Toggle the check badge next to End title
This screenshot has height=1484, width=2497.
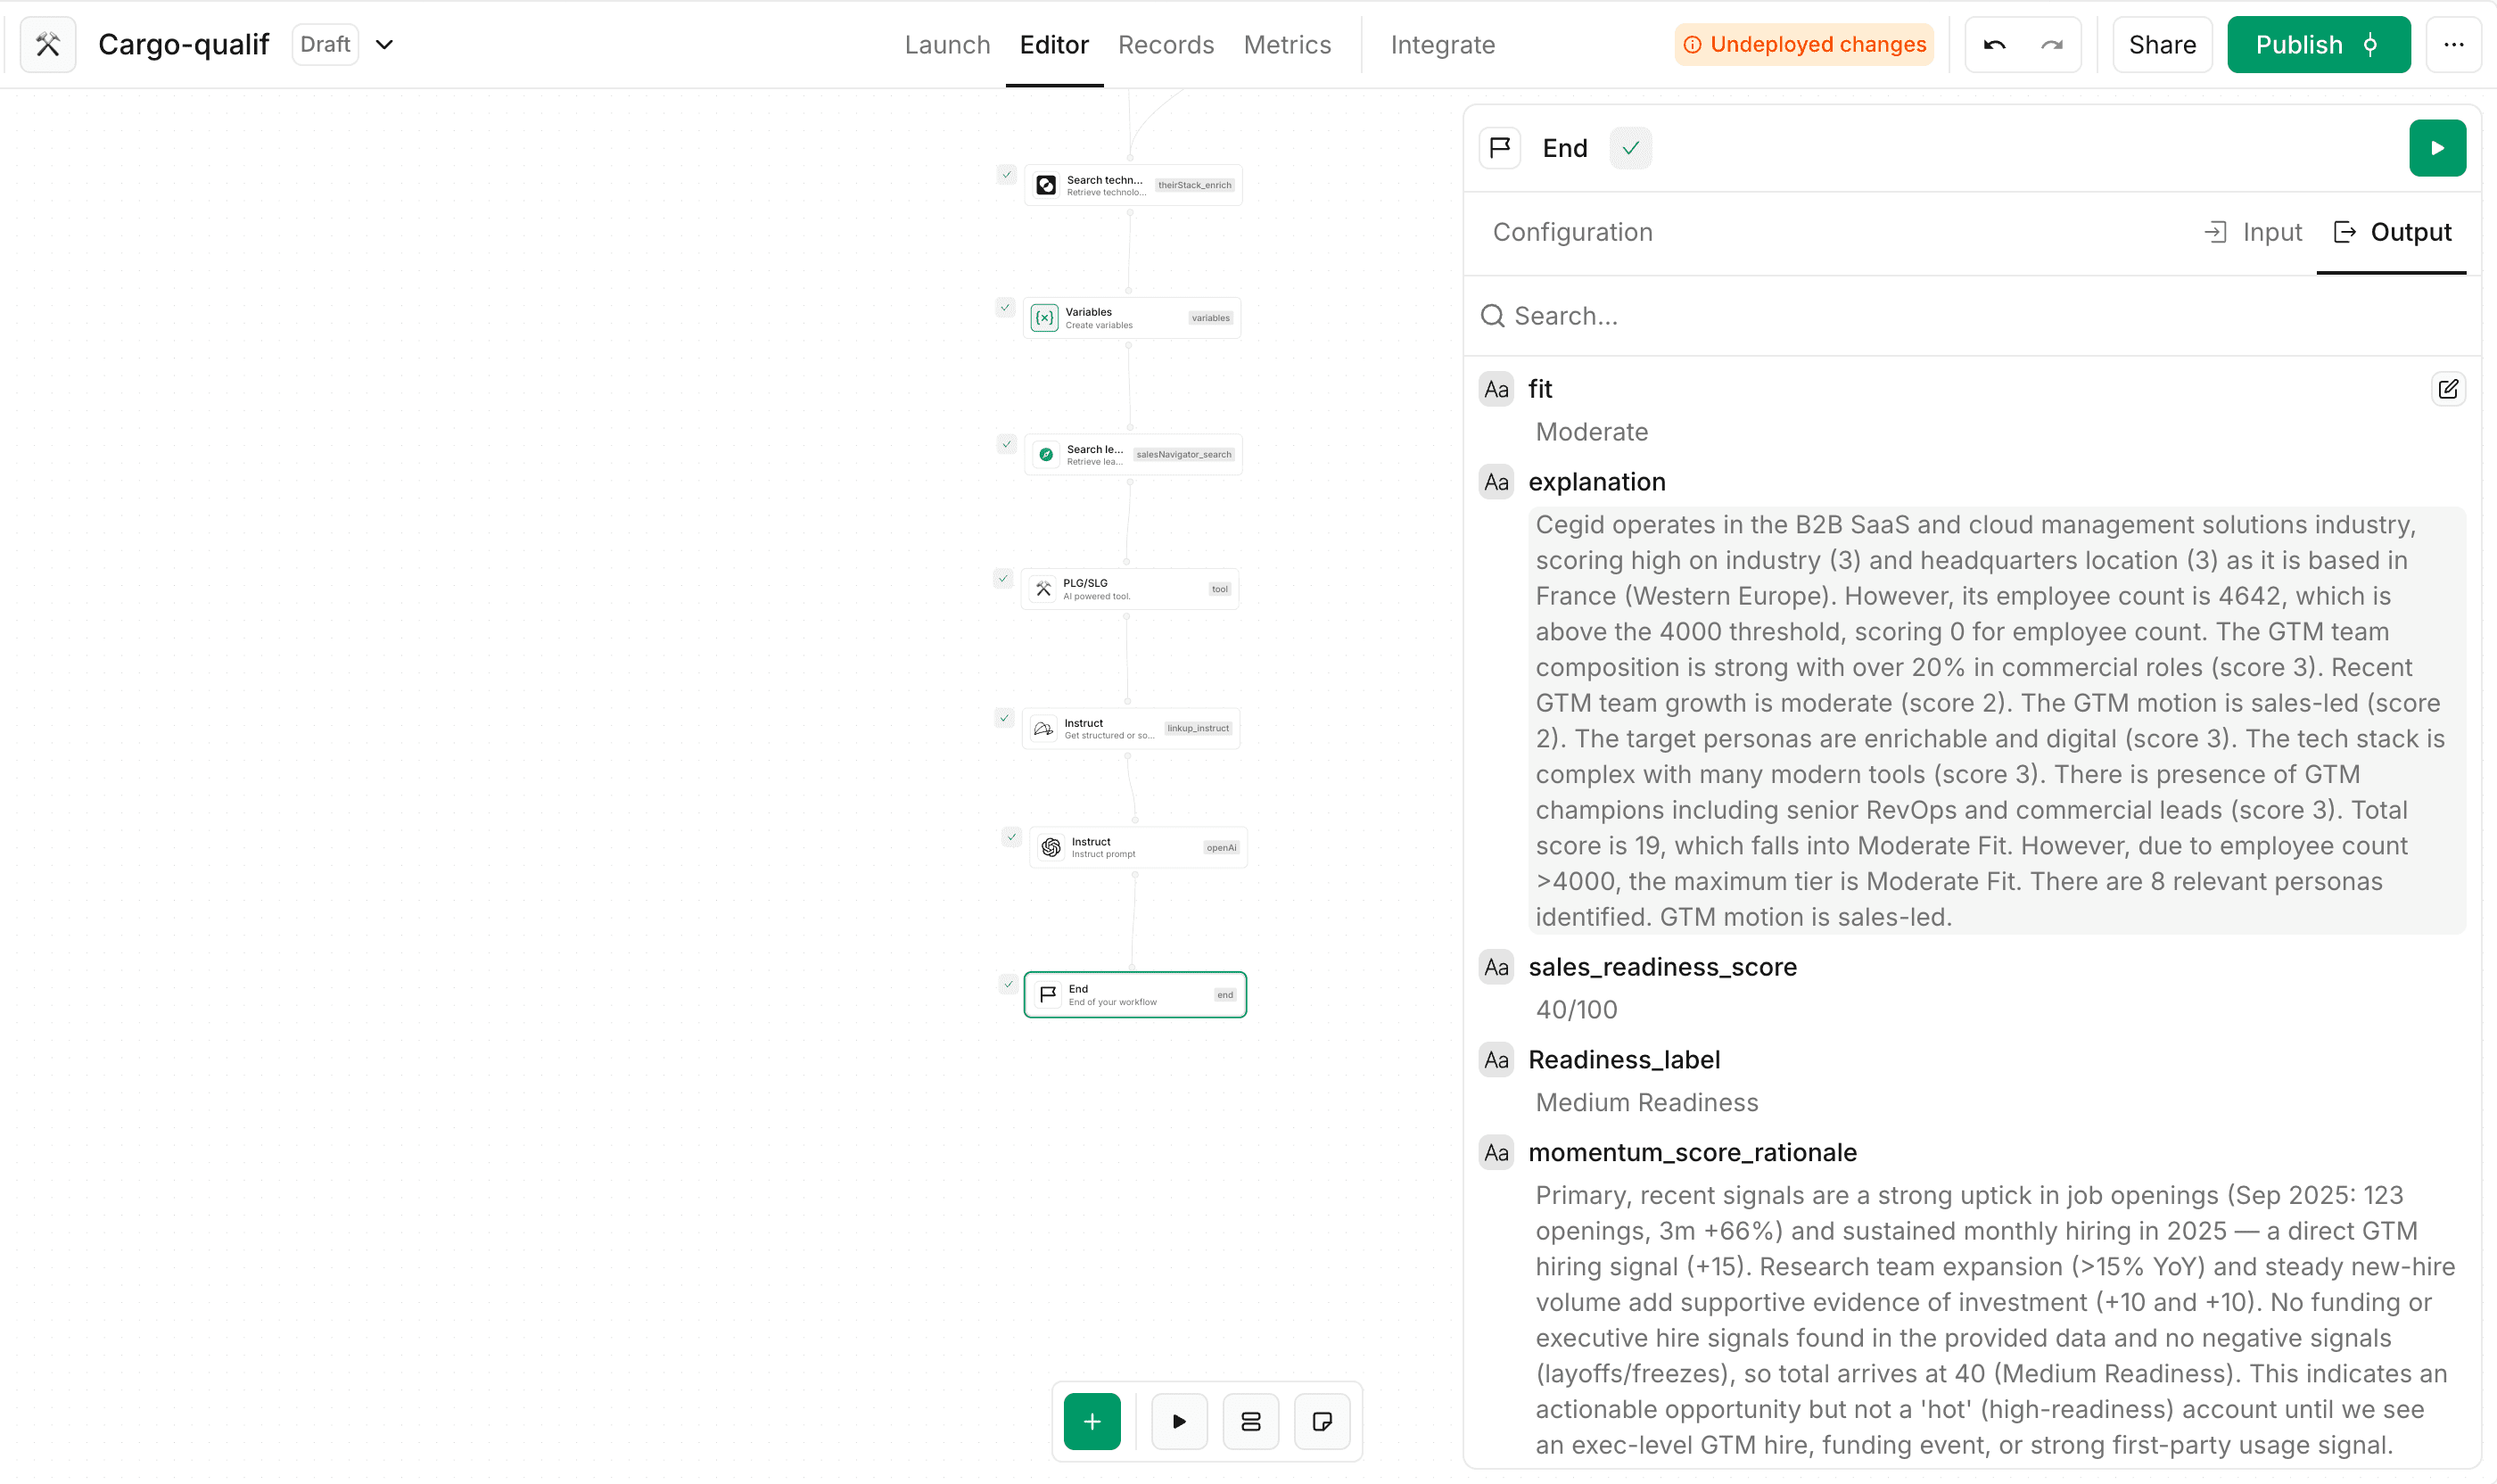click(x=1630, y=148)
